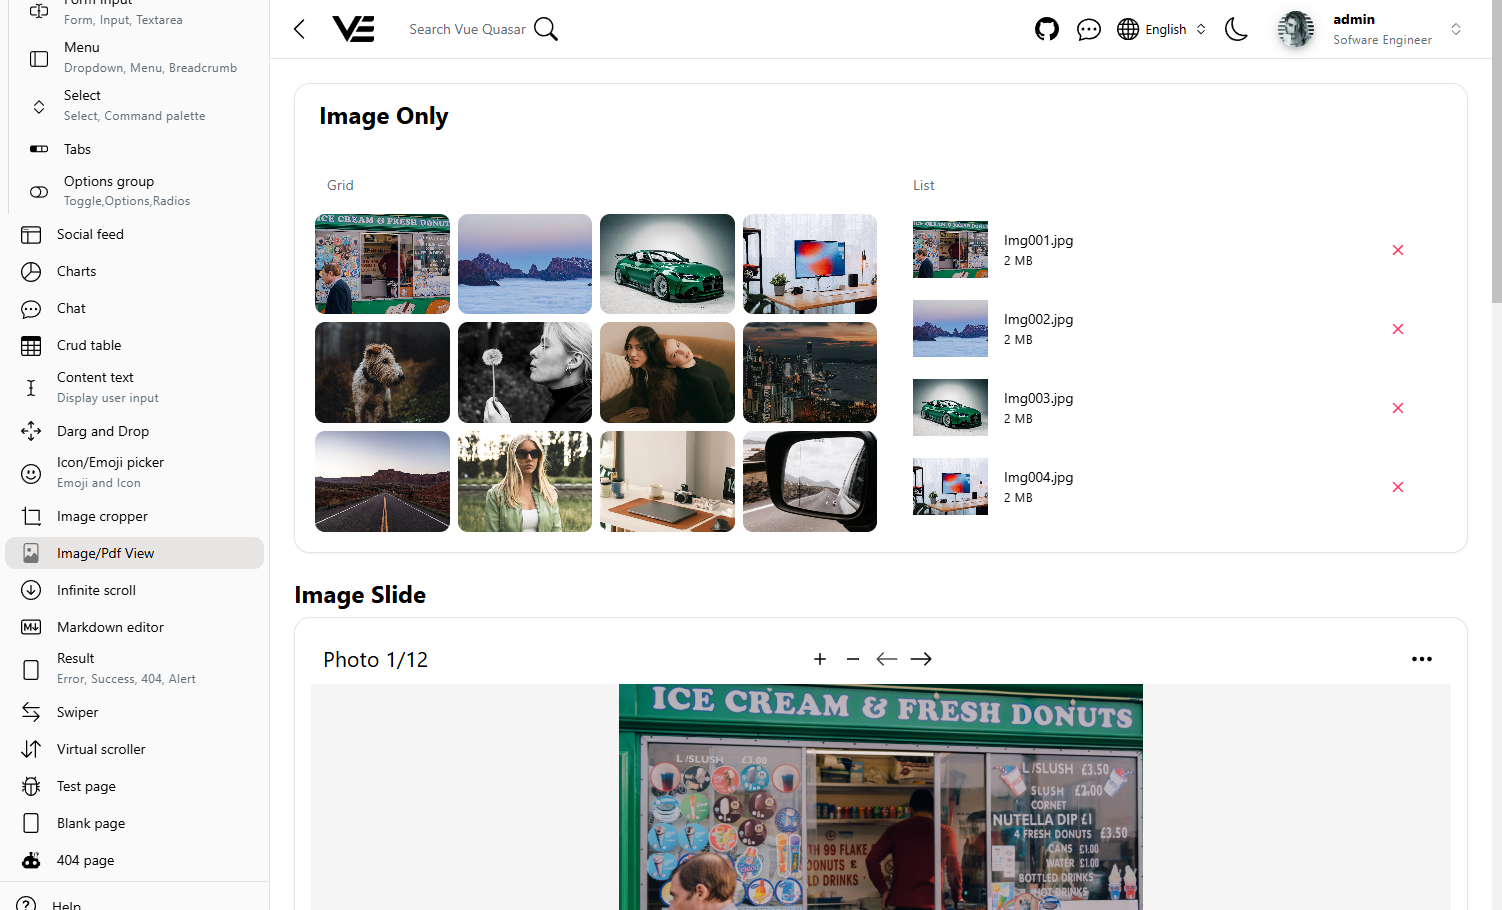The width and height of the screenshot is (1502, 910).
Task: Select the green car grid thumbnail
Action: click(667, 264)
